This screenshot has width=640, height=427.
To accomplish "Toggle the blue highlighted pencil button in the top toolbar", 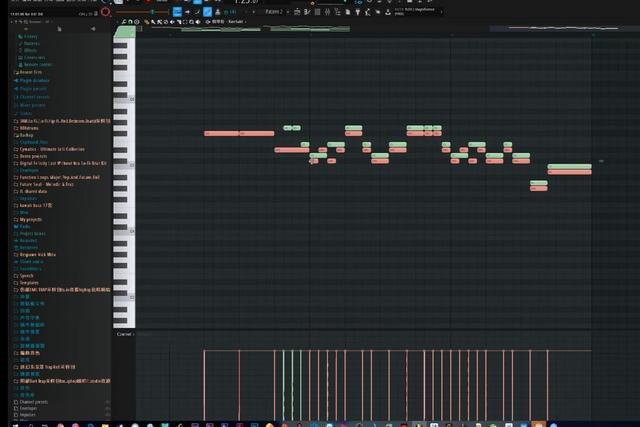I will [208, 12].
